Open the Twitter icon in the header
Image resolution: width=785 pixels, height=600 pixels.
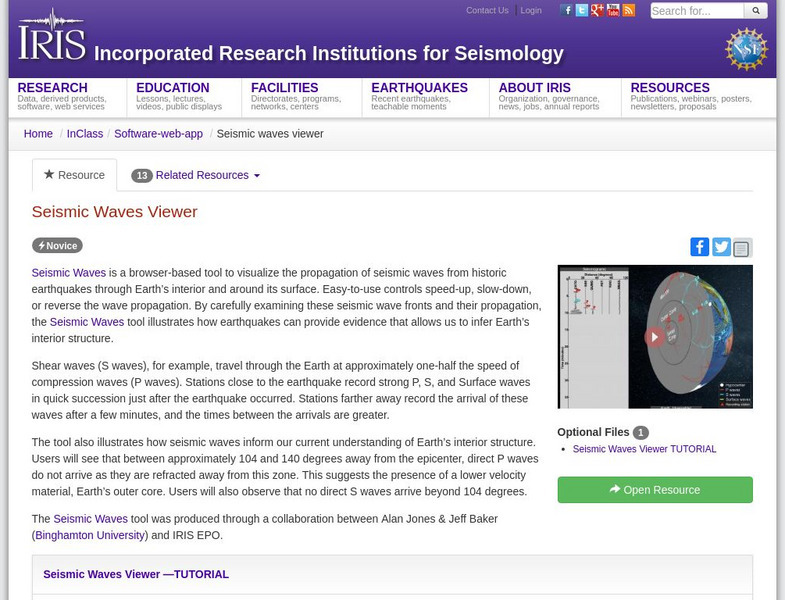pos(582,11)
